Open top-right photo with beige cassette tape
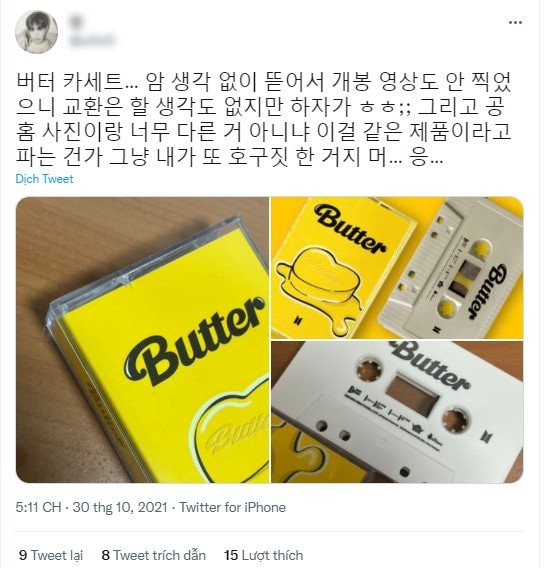544x568 pixels. (397, 268)
